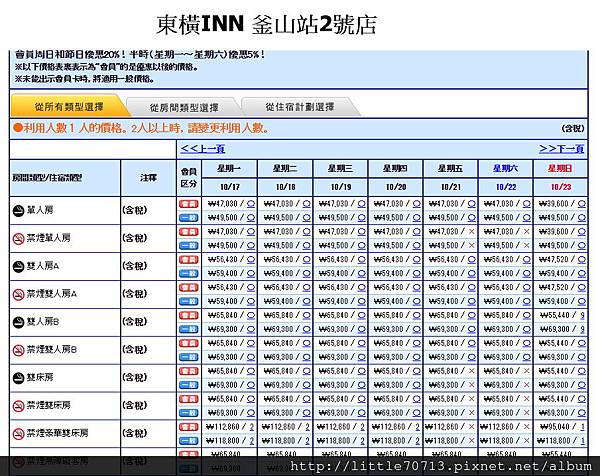Click the 禁煙豪華雙床房 room type name
Screen dimensions: 600x476
tap(57, 433)
